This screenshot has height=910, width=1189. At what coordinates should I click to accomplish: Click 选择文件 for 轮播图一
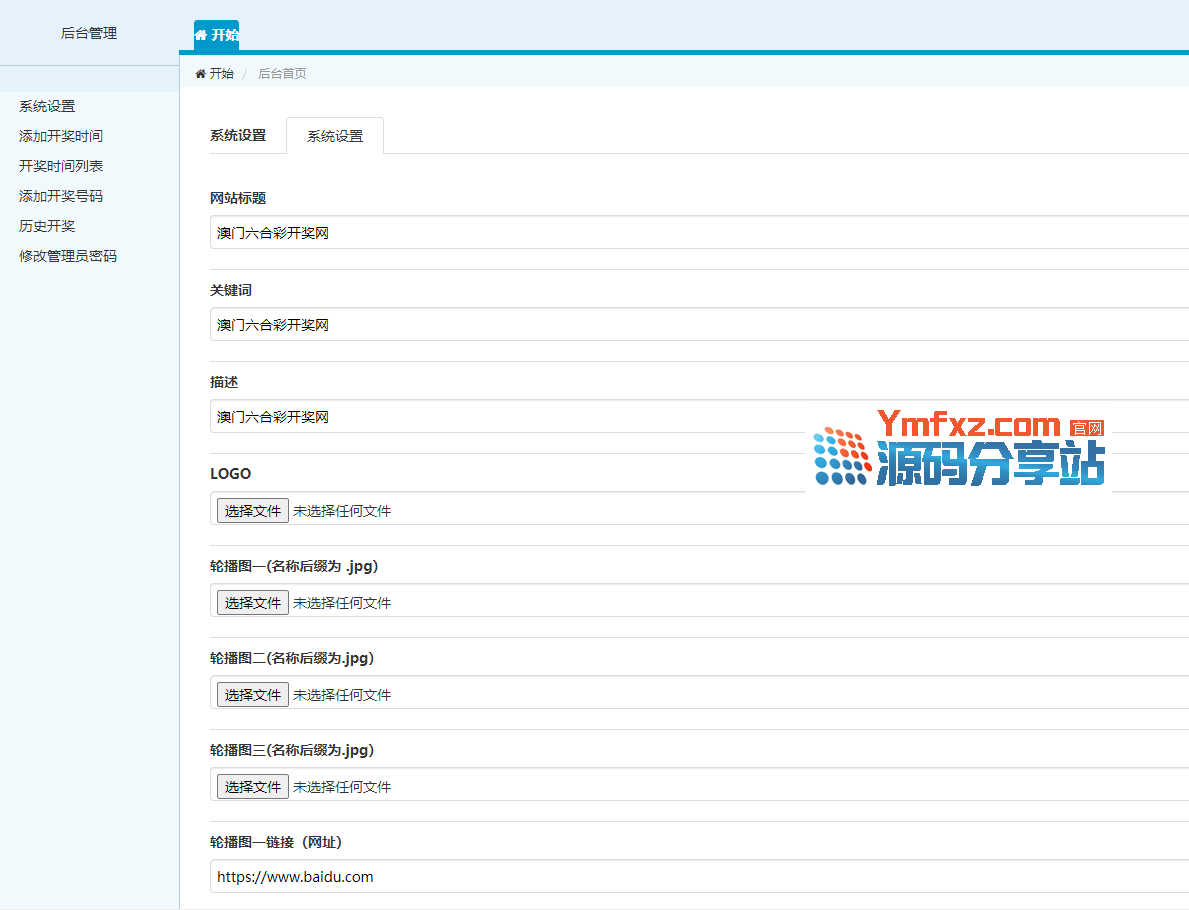click(253, 603)
